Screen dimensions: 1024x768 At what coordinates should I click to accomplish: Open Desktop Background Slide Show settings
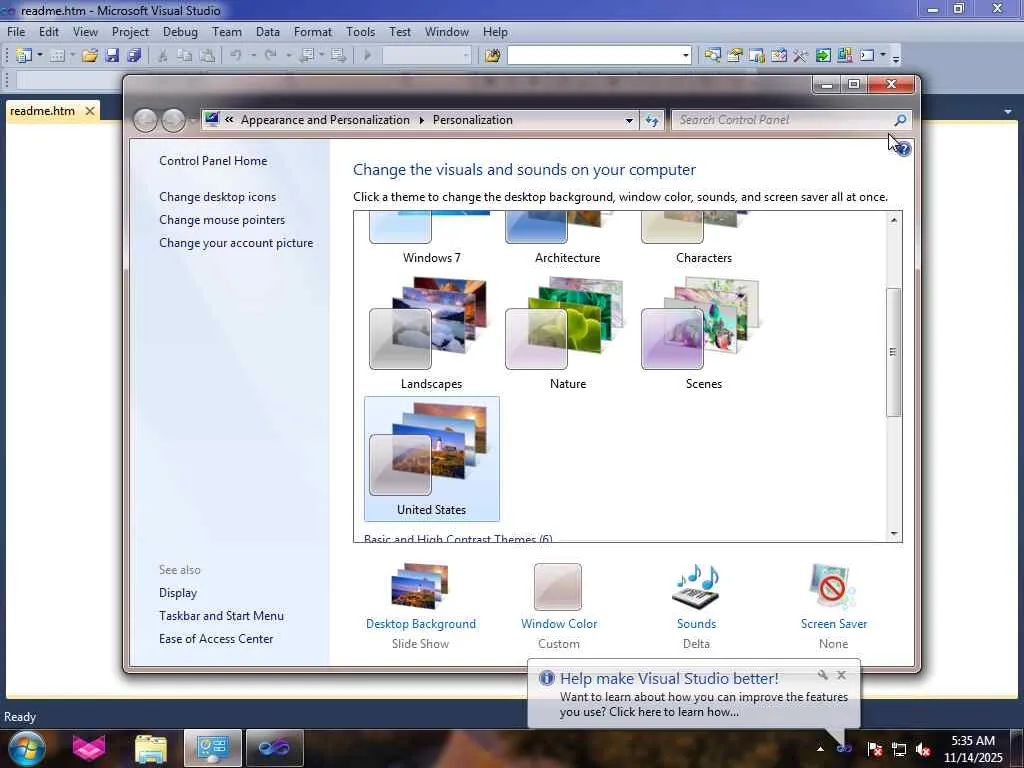(x=421, y=605)
